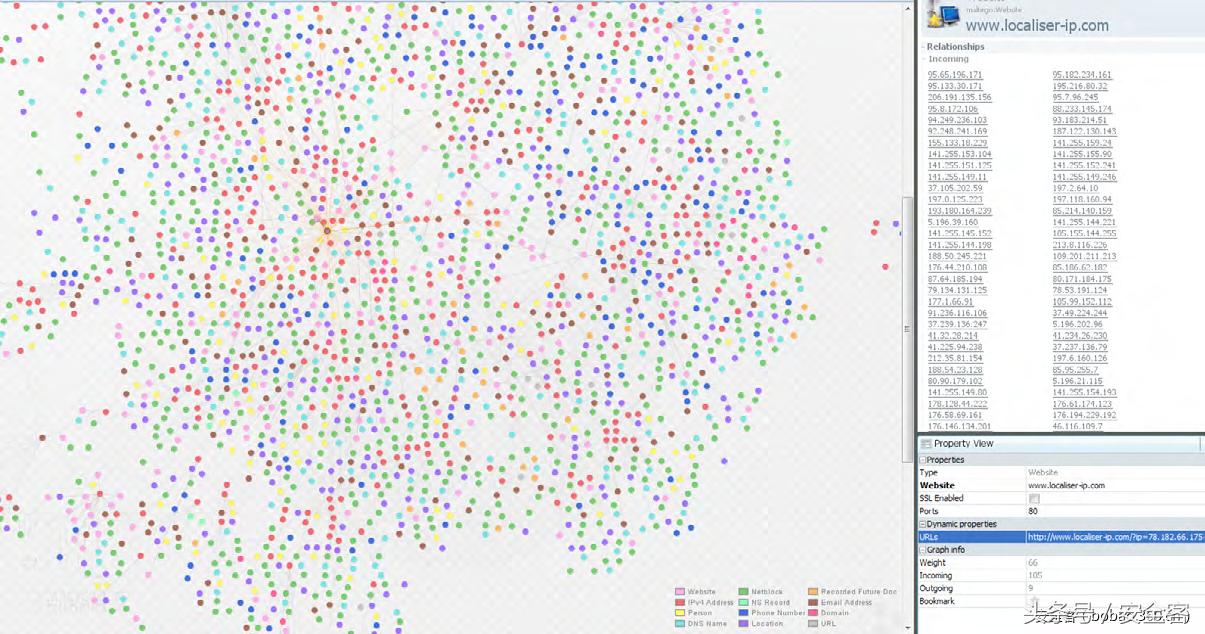This screenshot has width=1205, height=634.
Task: Click the Netblock green legend swatch
Action: (x=744, y=593)
